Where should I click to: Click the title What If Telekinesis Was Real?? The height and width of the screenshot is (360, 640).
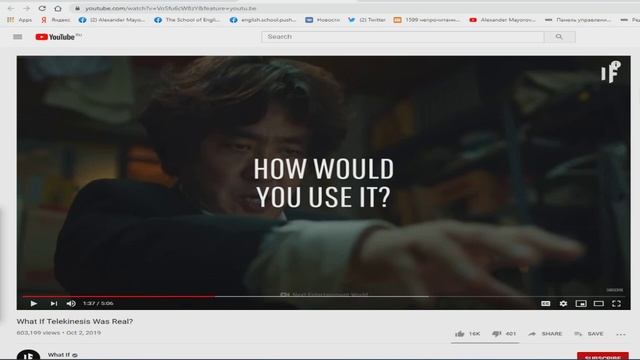(x=75, y=321)
